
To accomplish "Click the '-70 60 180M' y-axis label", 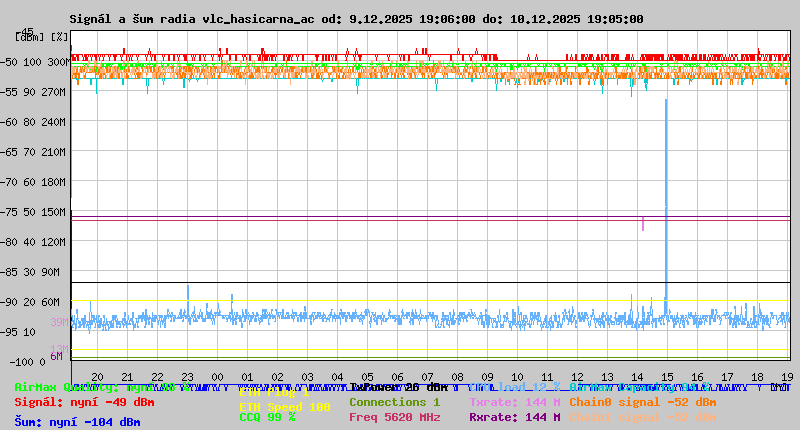I will 33,182.
